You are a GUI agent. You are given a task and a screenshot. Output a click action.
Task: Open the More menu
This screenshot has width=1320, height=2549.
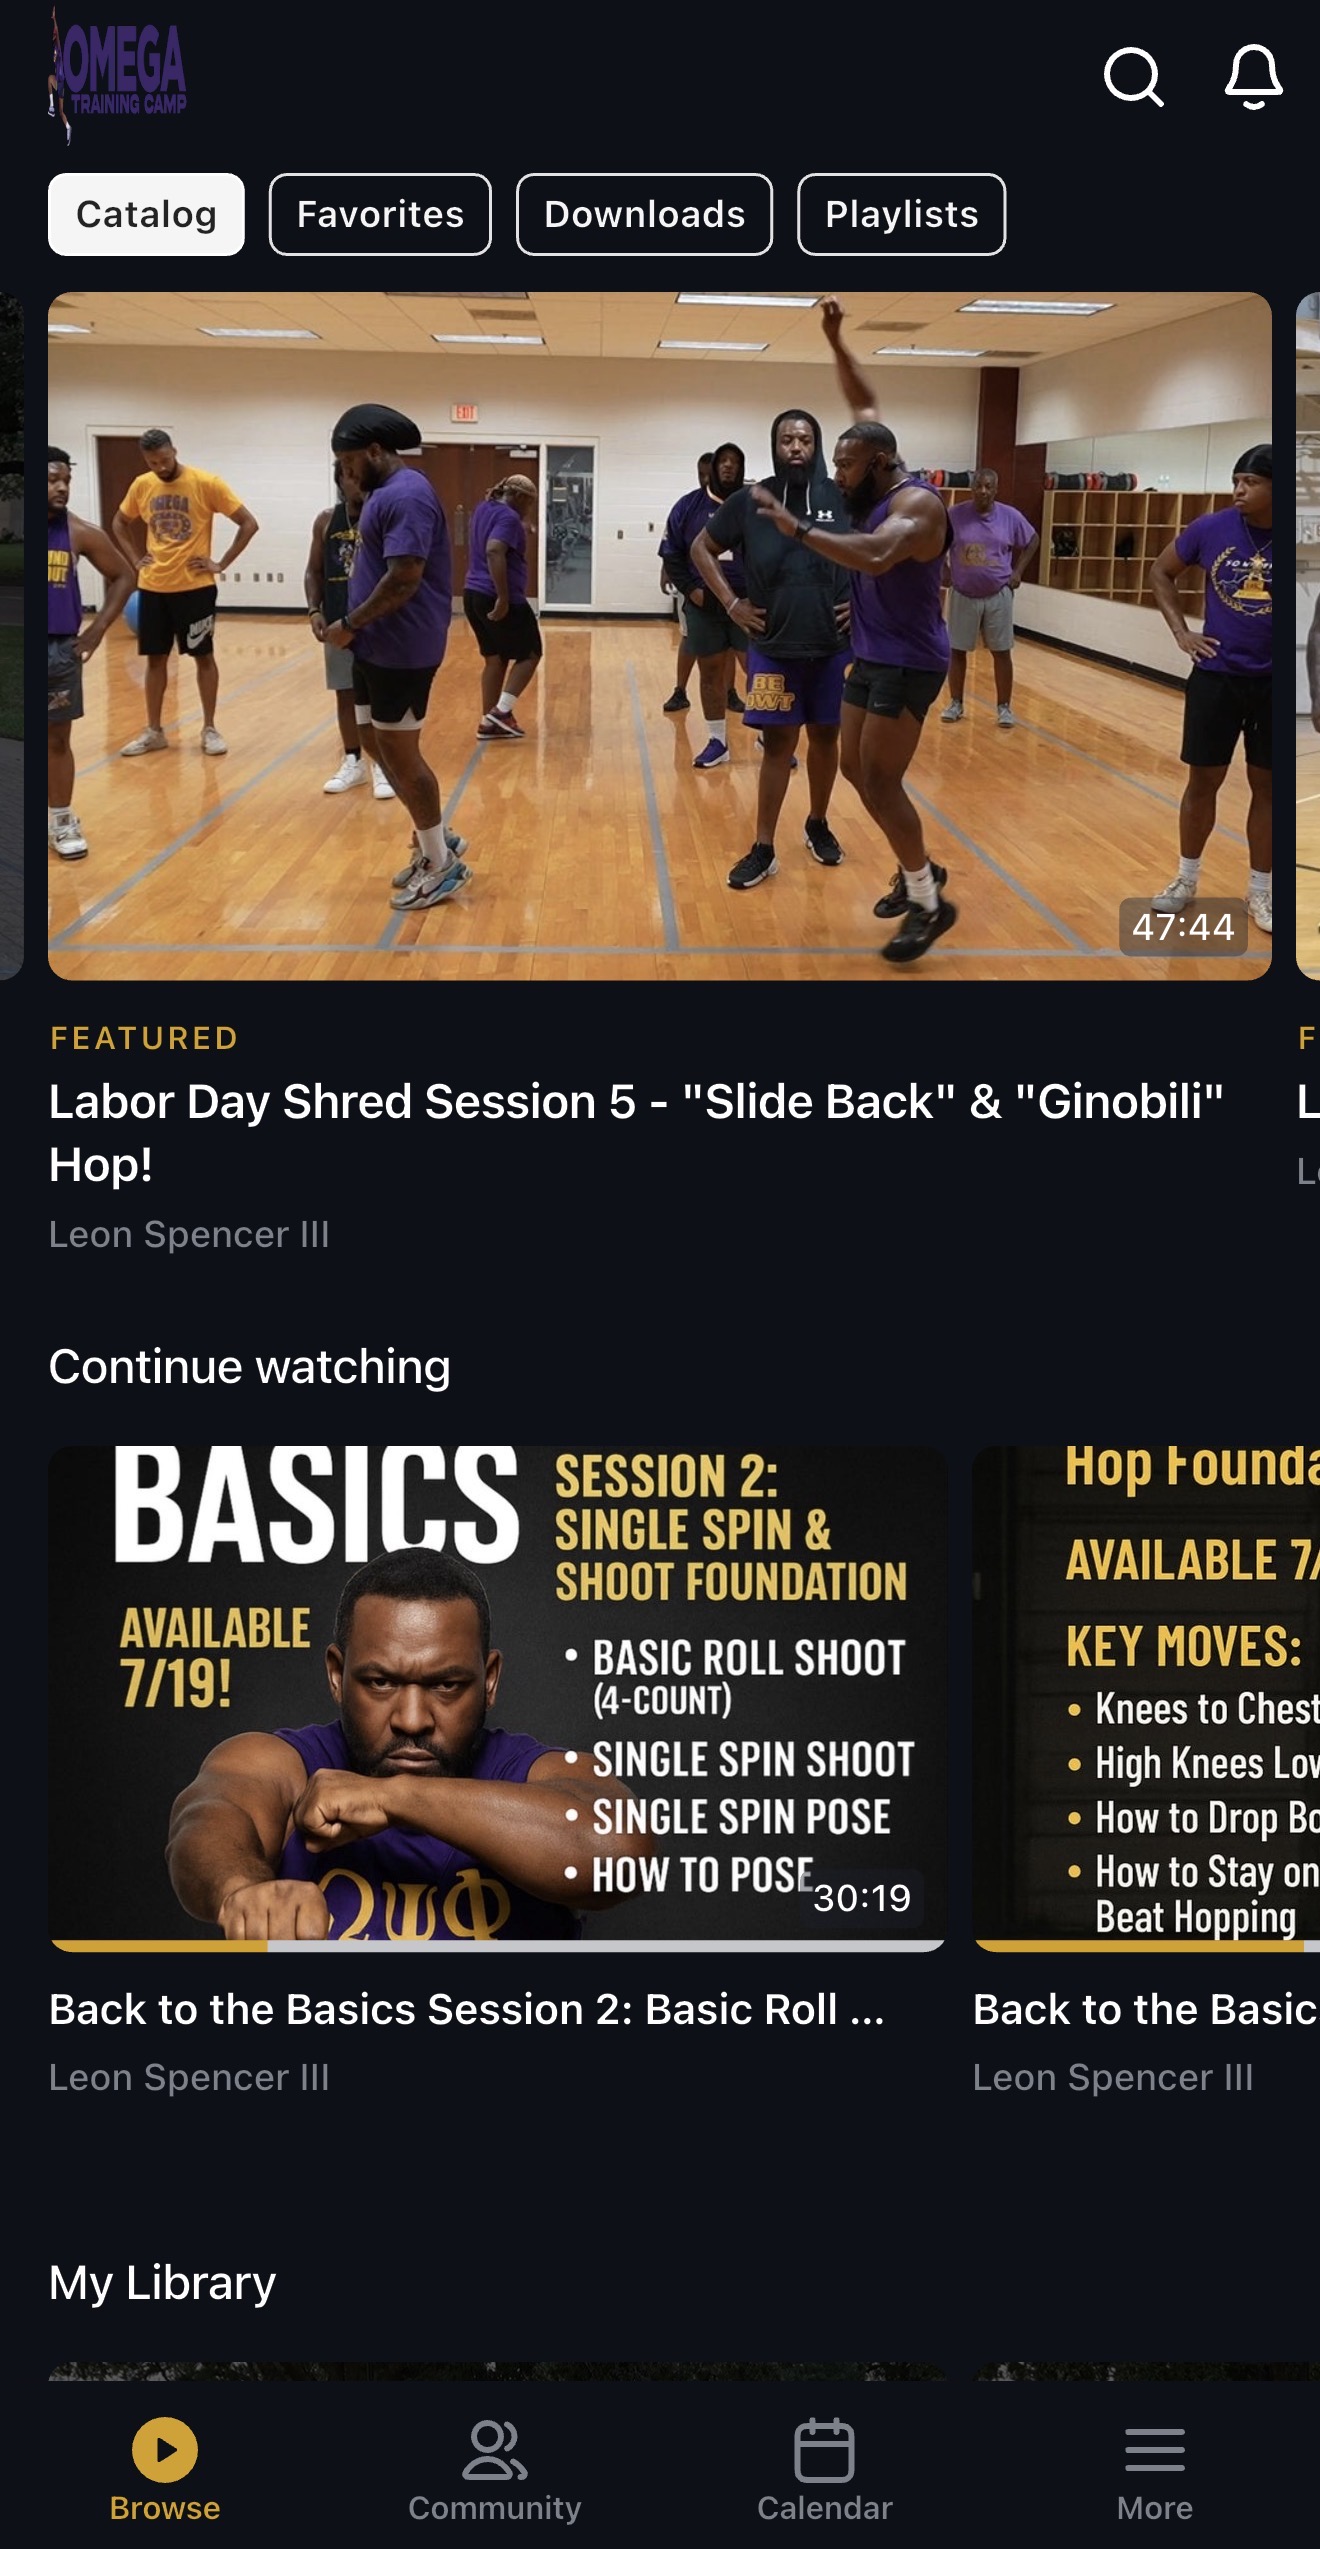point(1154,2470)
